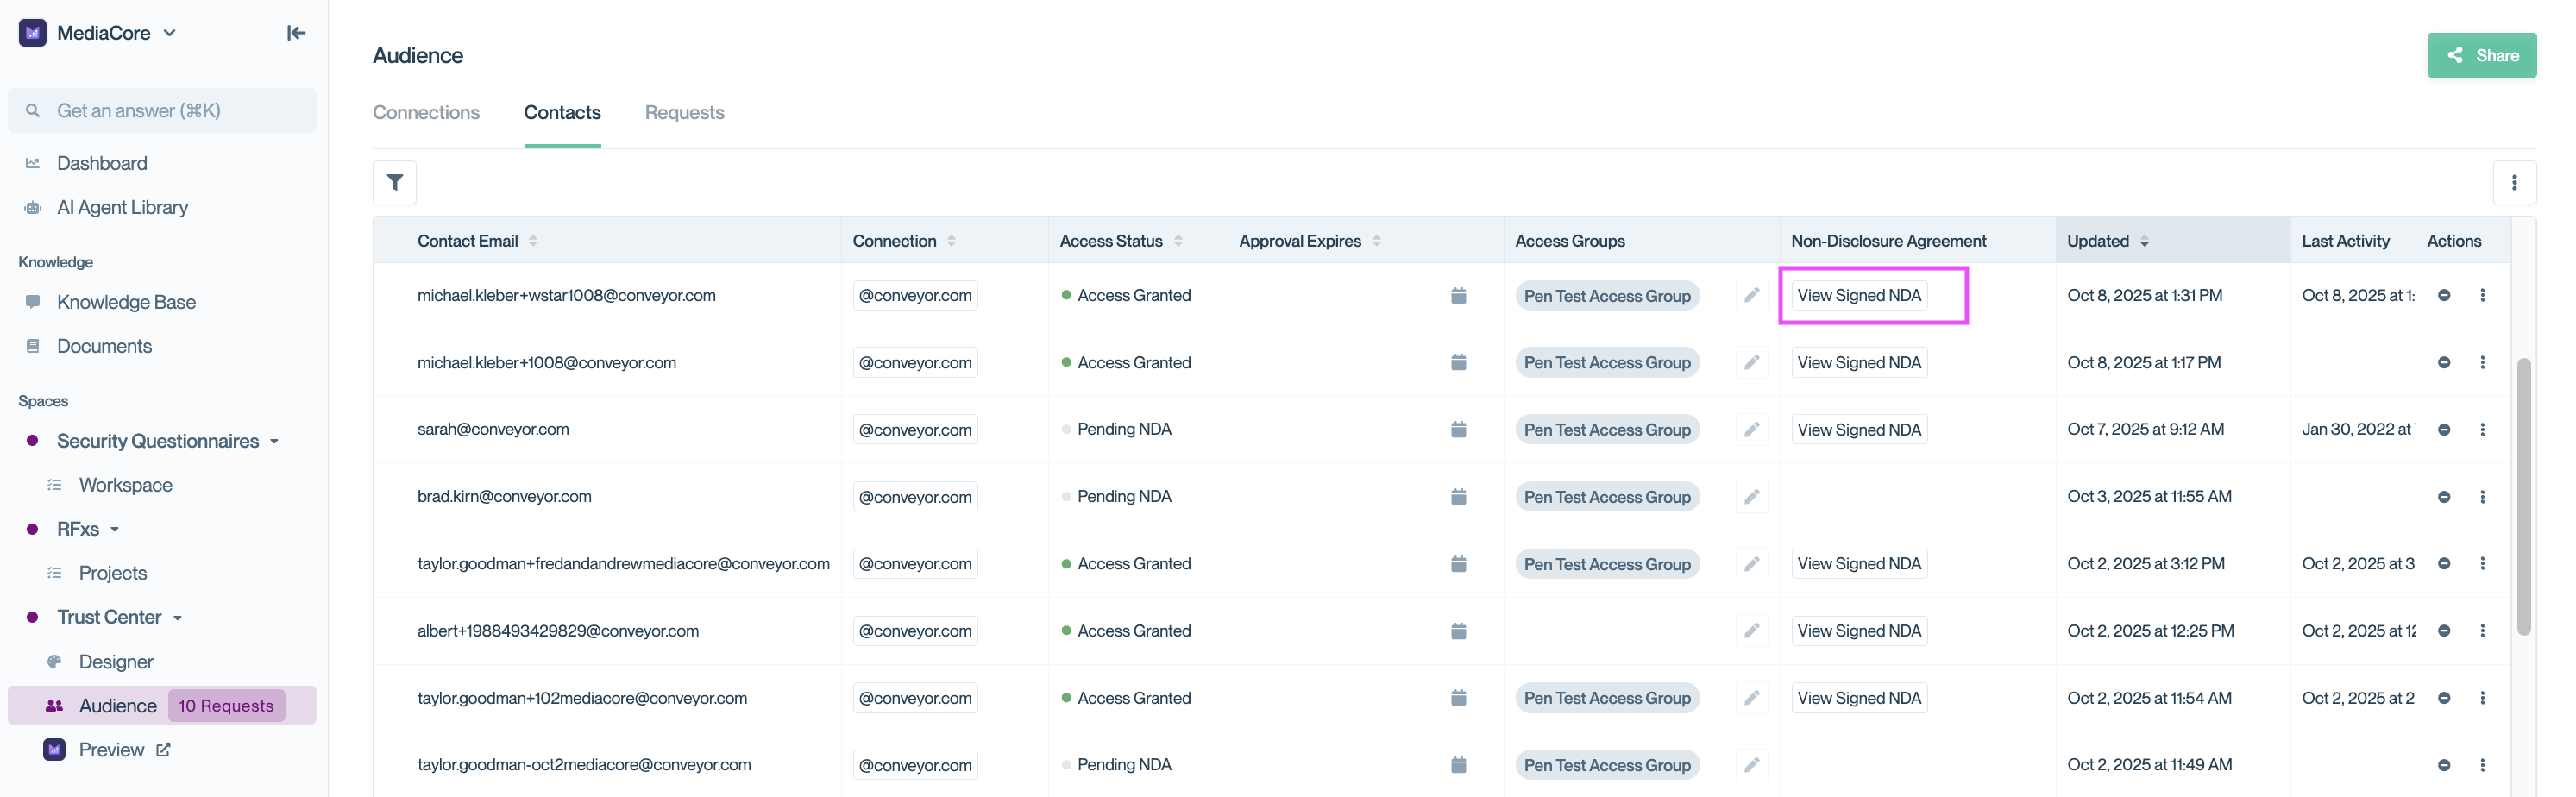Click the Last Activity column header
Image resolution: width=2576 pixels, height=797 pixels.
pos(2345,241)
